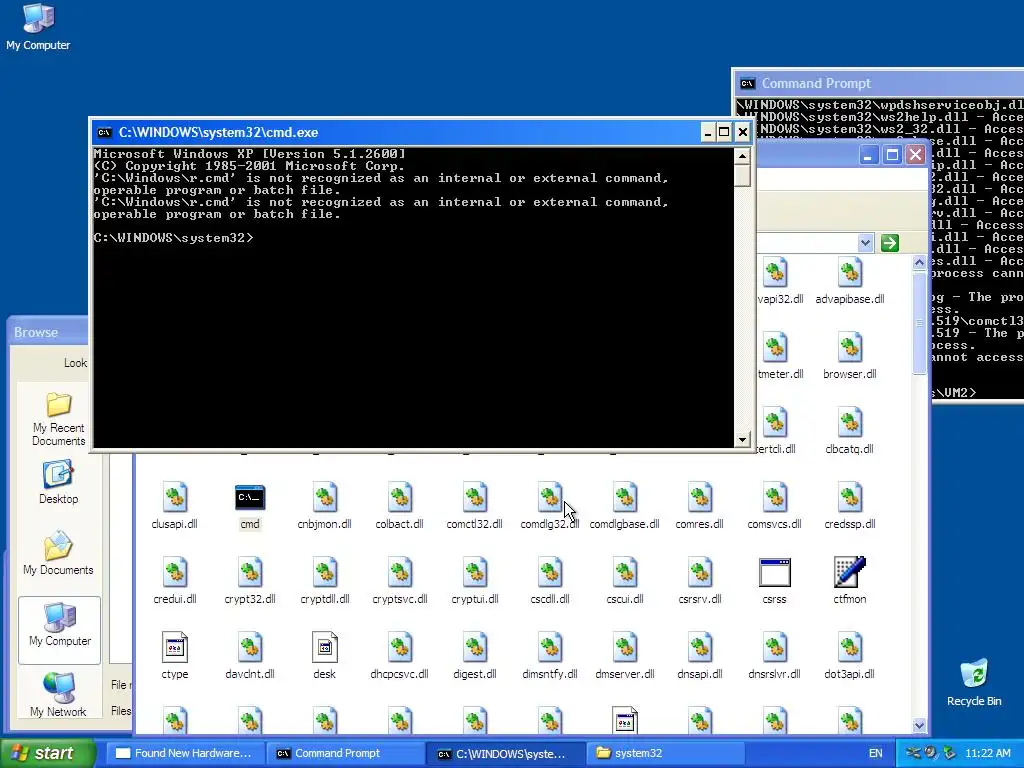Viewport: 1024px width, 768px height.
Task: Choose My Network in Browse dialog sidebar
Action: (x=58, y=695)
